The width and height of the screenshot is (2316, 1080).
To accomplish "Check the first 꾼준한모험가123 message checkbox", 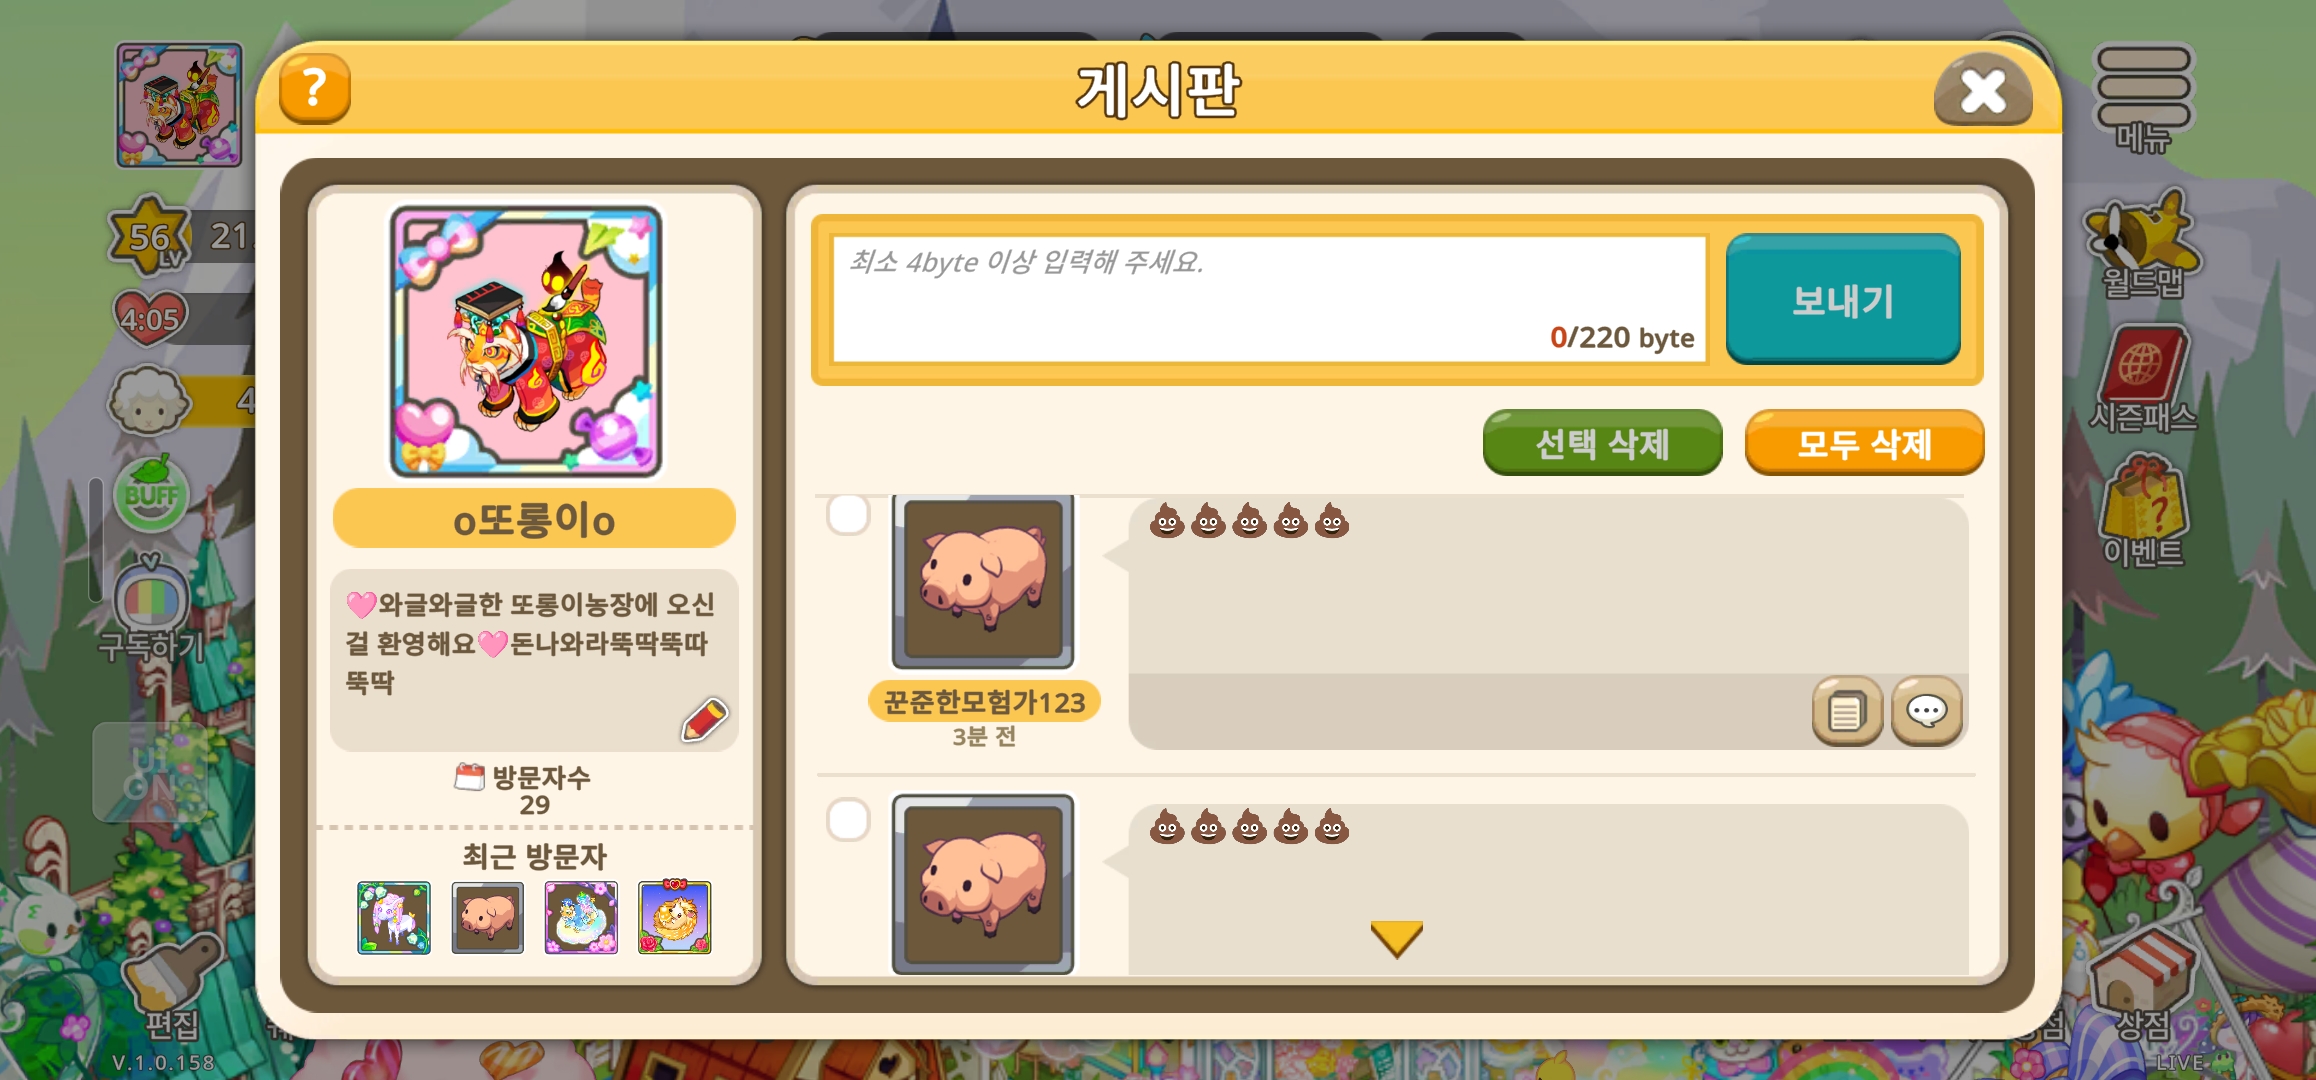I will coord(848,514).
